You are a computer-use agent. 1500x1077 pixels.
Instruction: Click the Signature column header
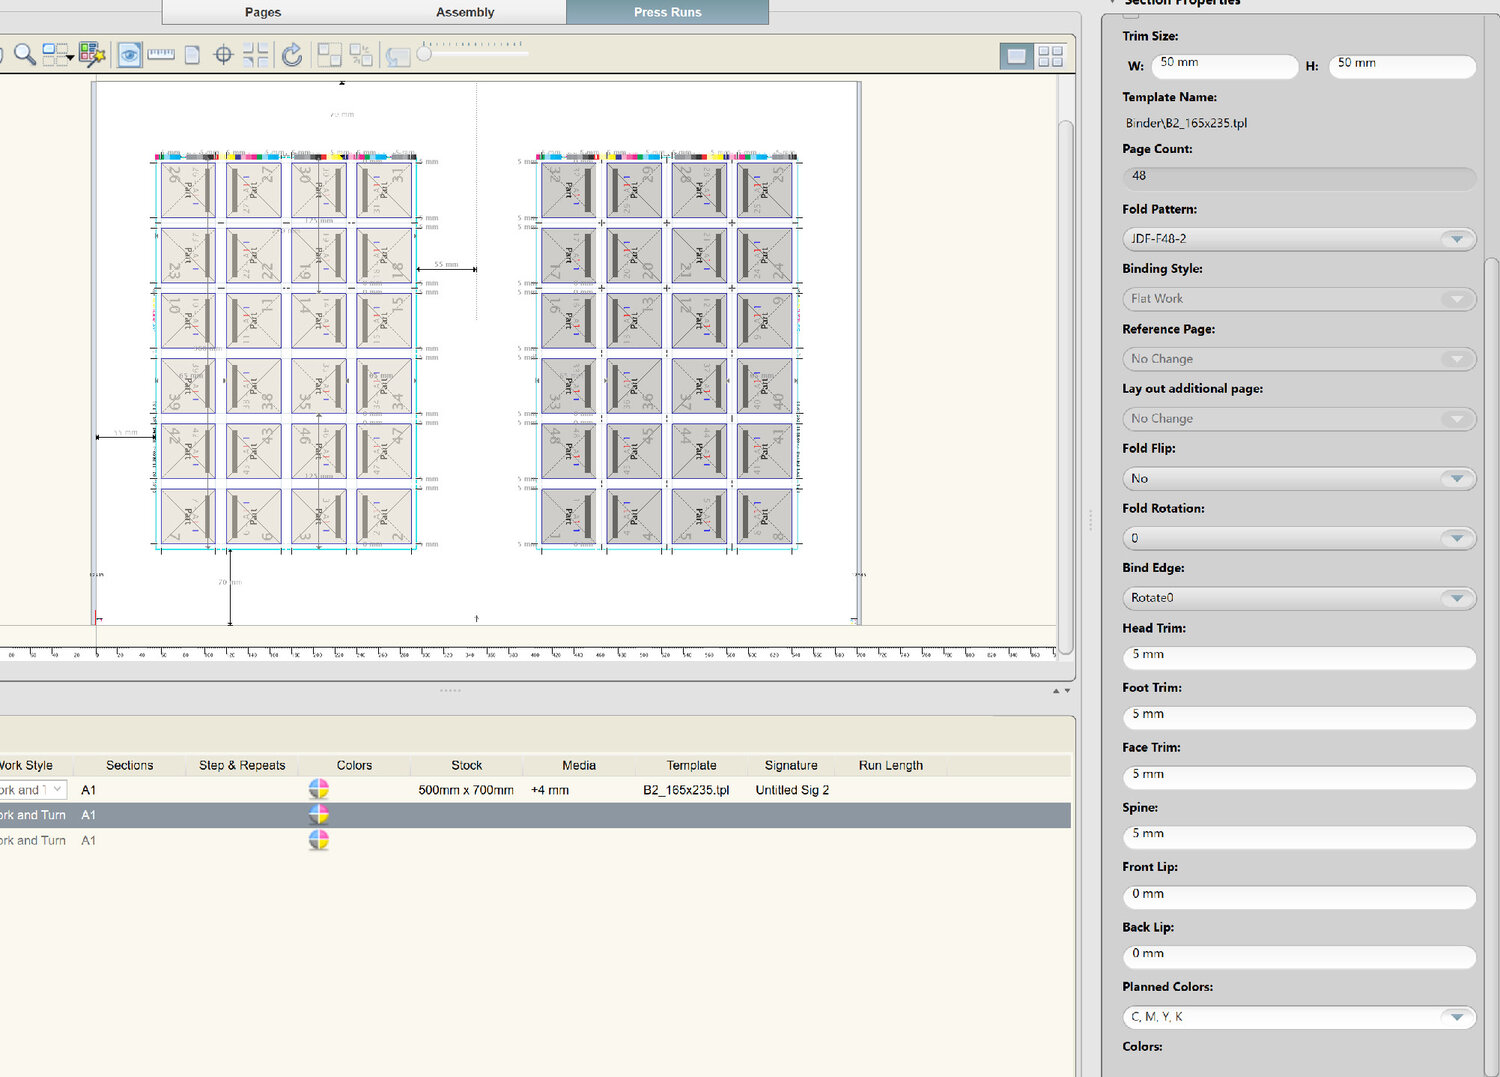pyautogui.click(x=791, y=765)
